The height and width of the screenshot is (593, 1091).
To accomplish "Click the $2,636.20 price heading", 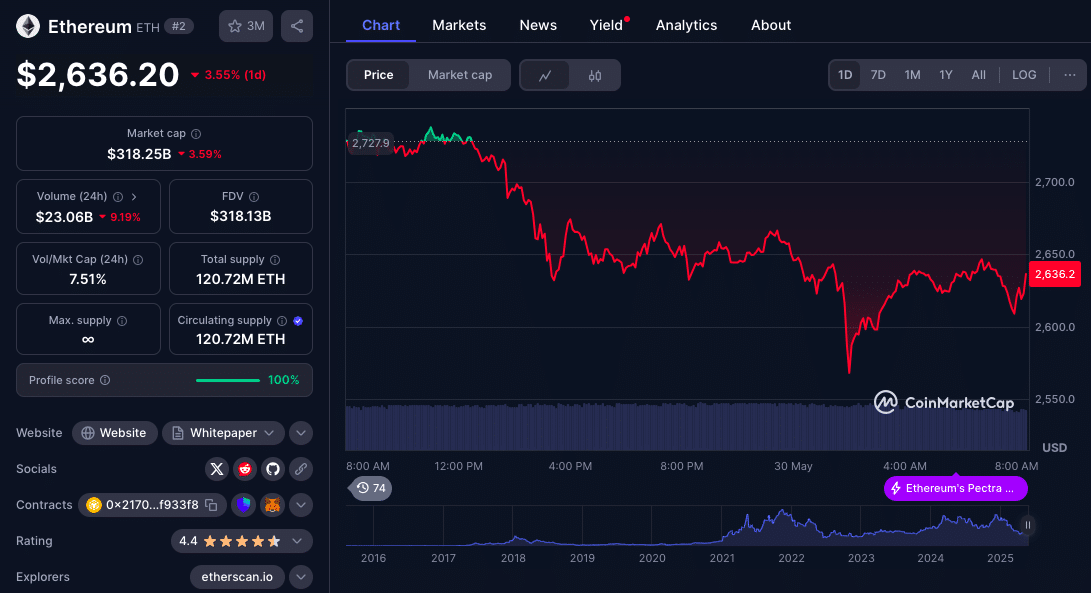I will pyautogui.click(x=98, y=74).
